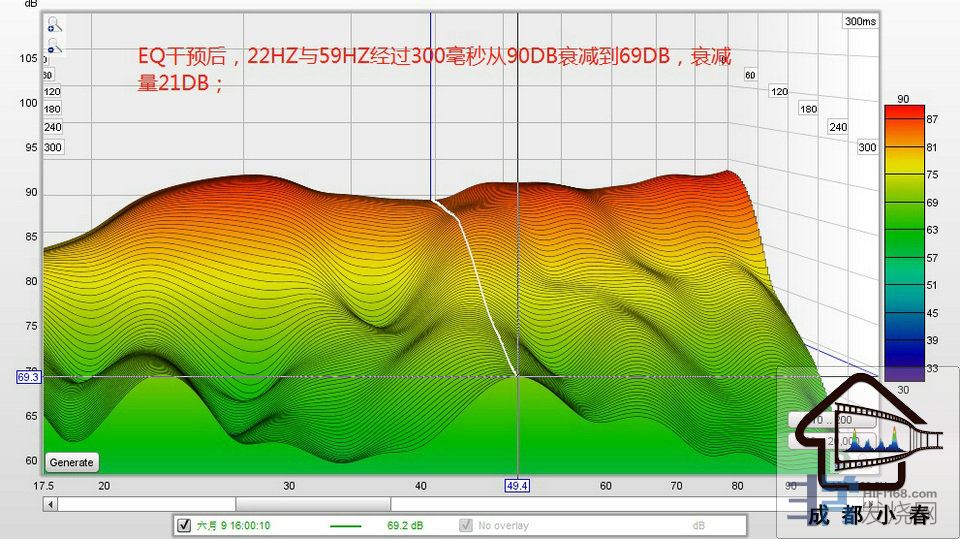Click the No overlay label text
960x539 pixels.
[503, 525]
